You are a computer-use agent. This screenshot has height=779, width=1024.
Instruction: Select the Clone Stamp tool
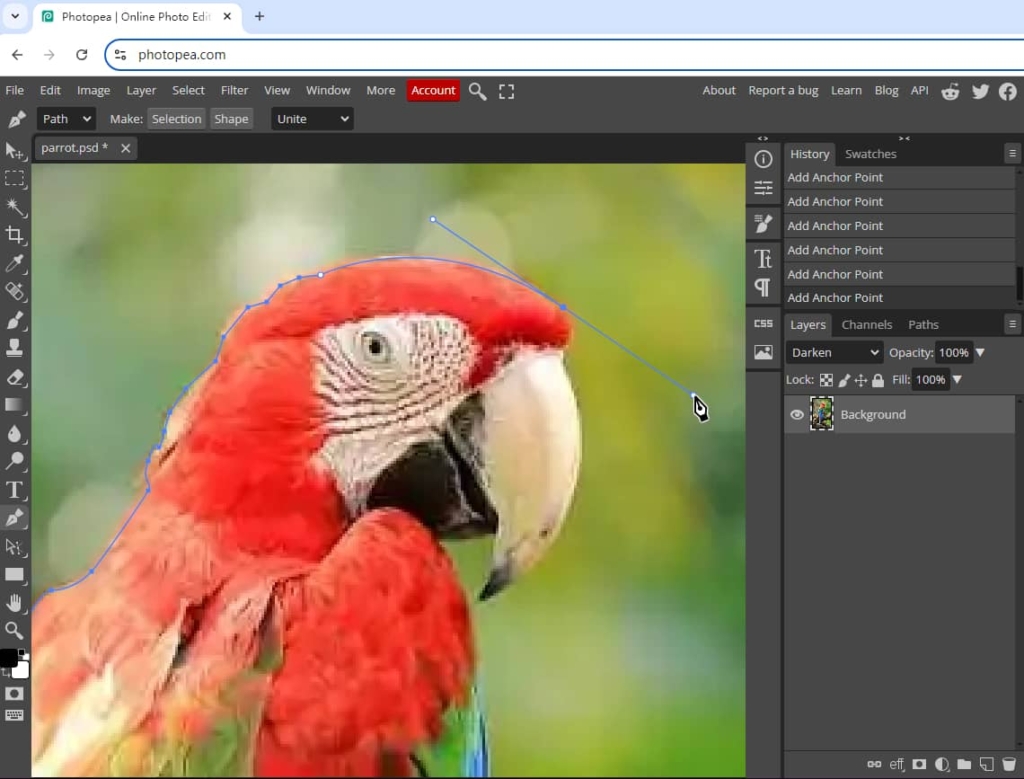15,348
